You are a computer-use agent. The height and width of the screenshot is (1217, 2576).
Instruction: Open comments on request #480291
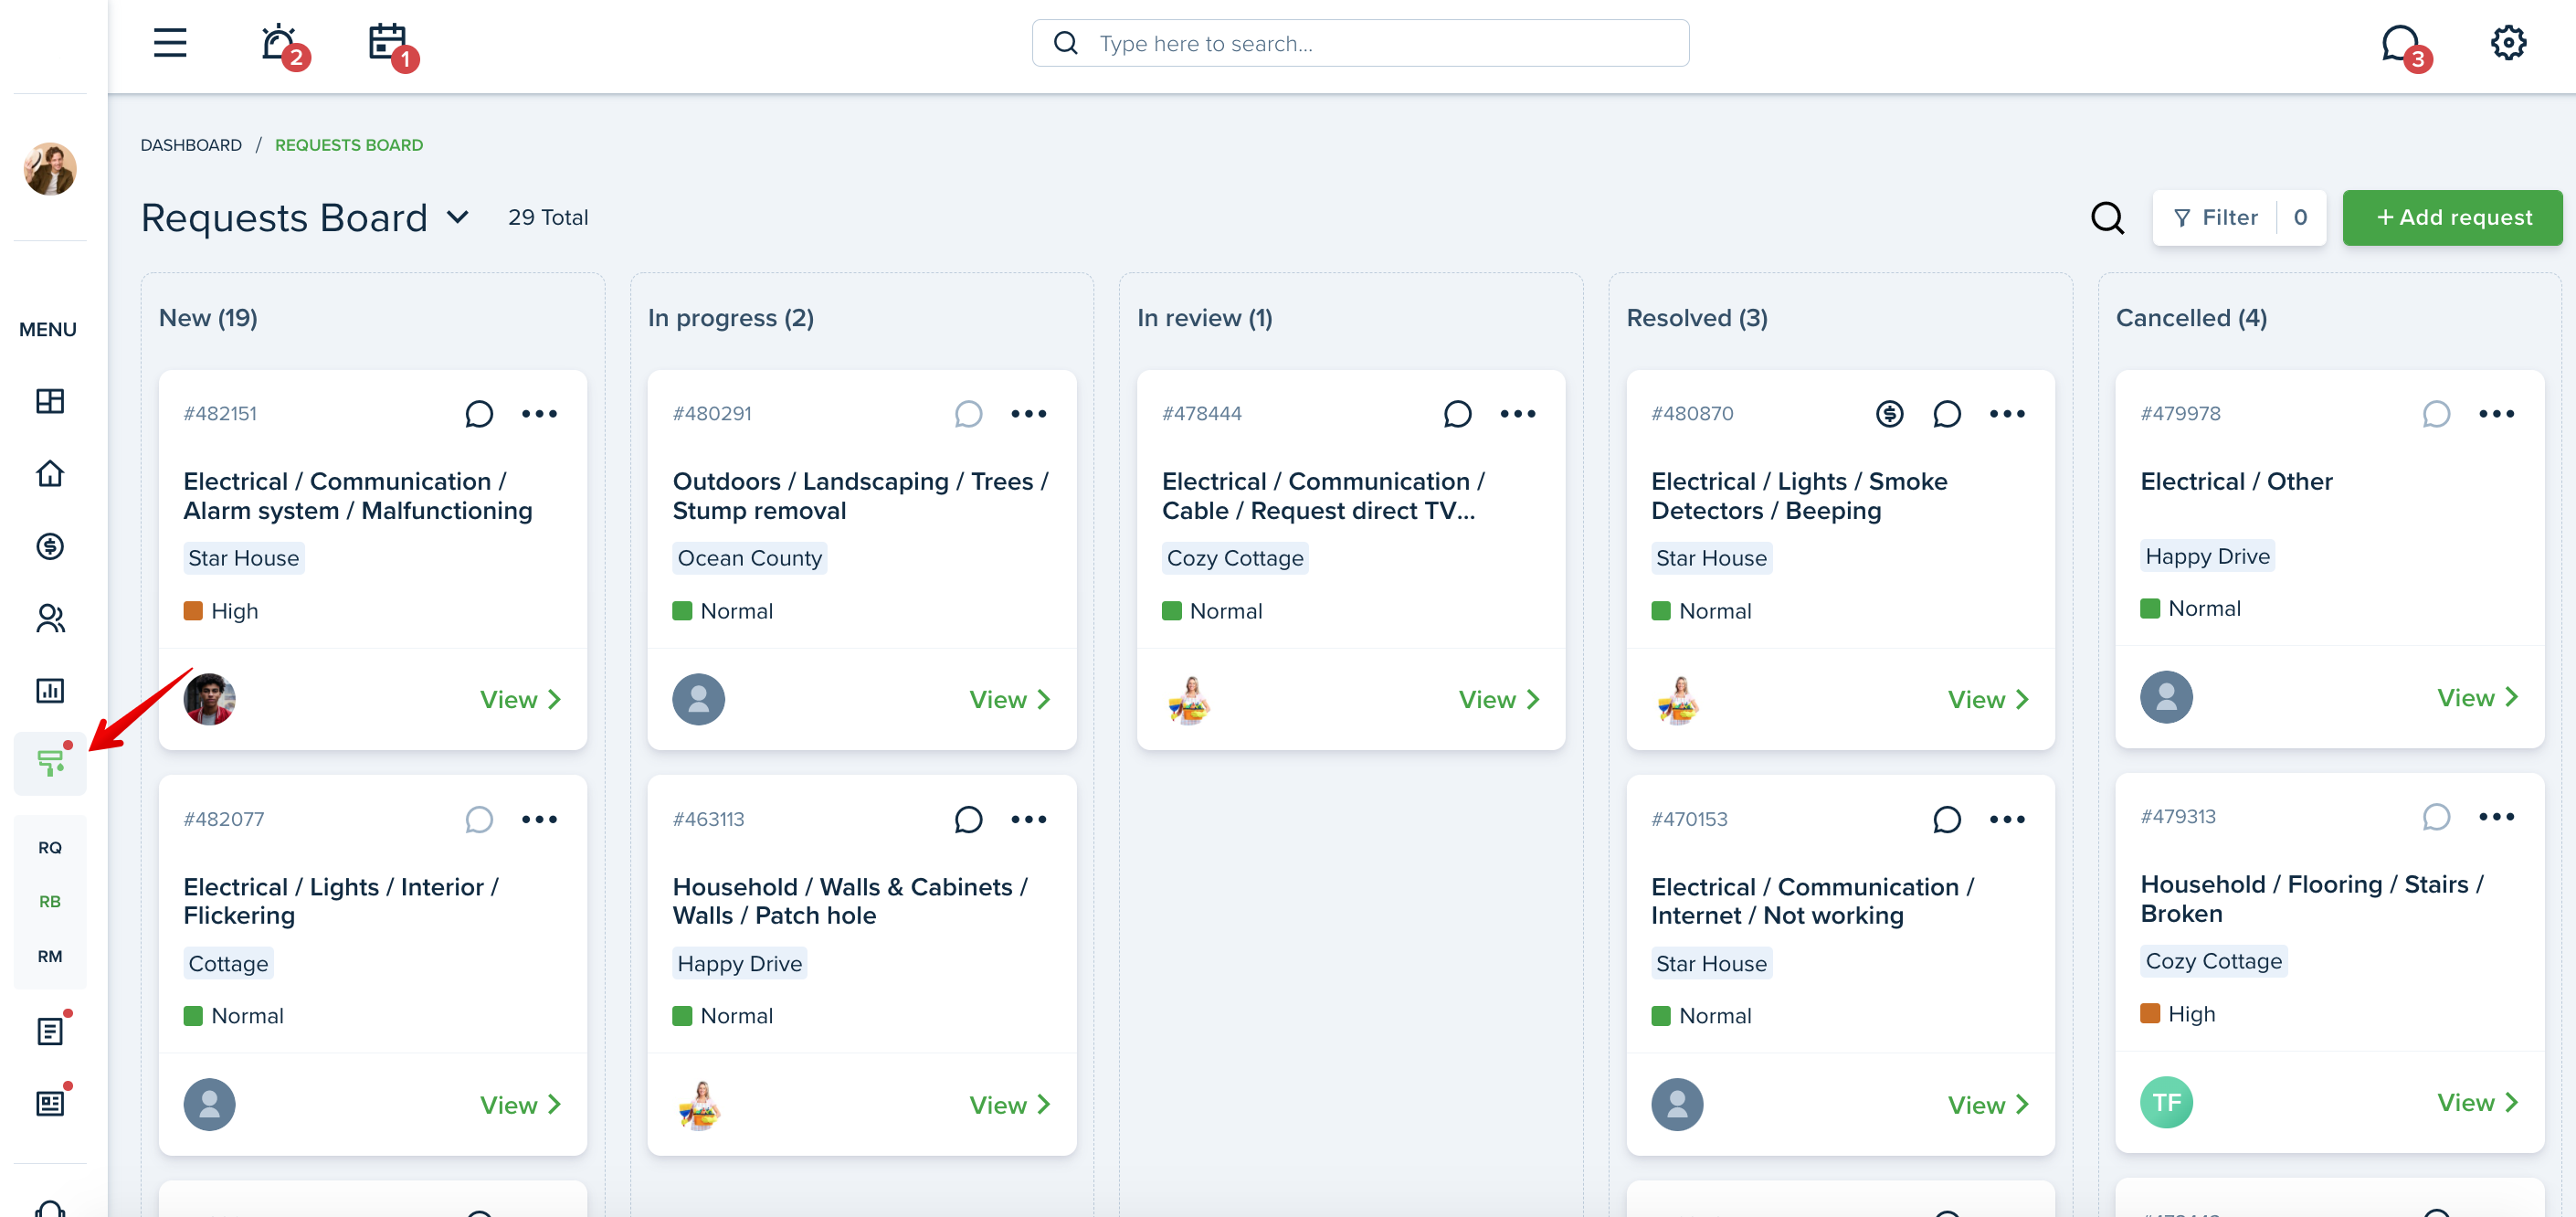click(x=968, y=414)
